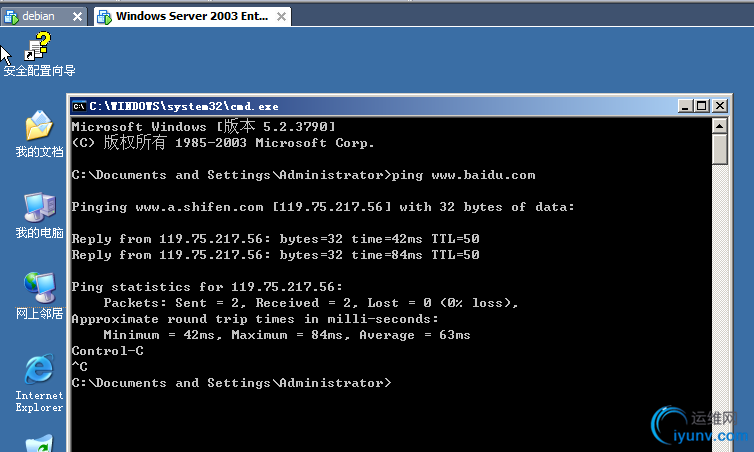
Task: Select the 我的文档 folder icon
Action: tap(39, 134)
